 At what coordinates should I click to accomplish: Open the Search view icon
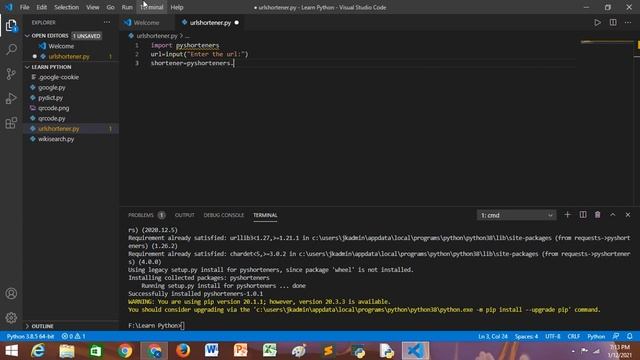tap(11, 50)
